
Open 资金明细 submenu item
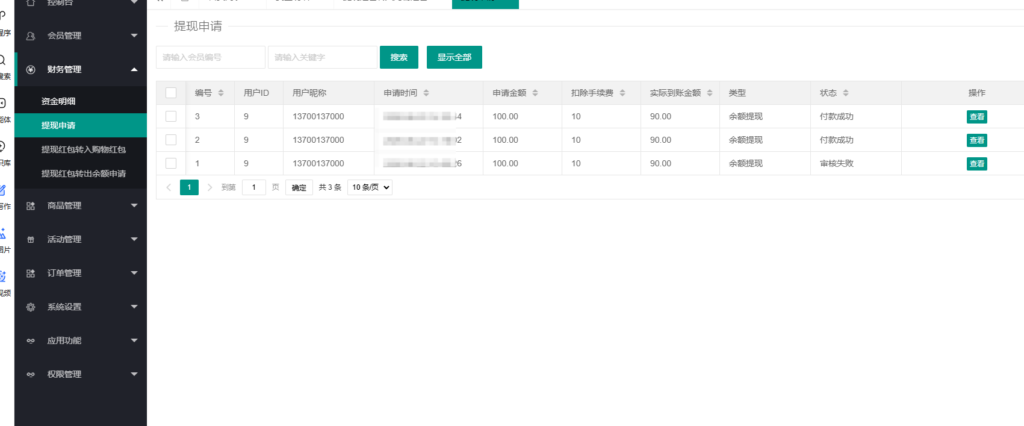pyautogui.click(x=80, y=102)
